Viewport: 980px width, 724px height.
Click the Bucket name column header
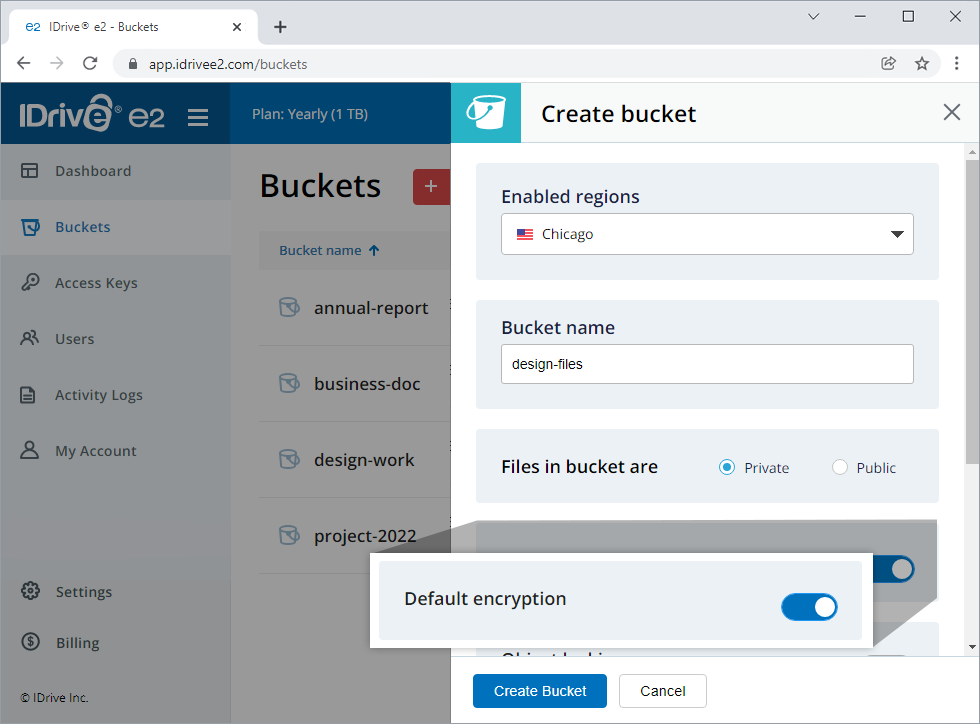320,251
